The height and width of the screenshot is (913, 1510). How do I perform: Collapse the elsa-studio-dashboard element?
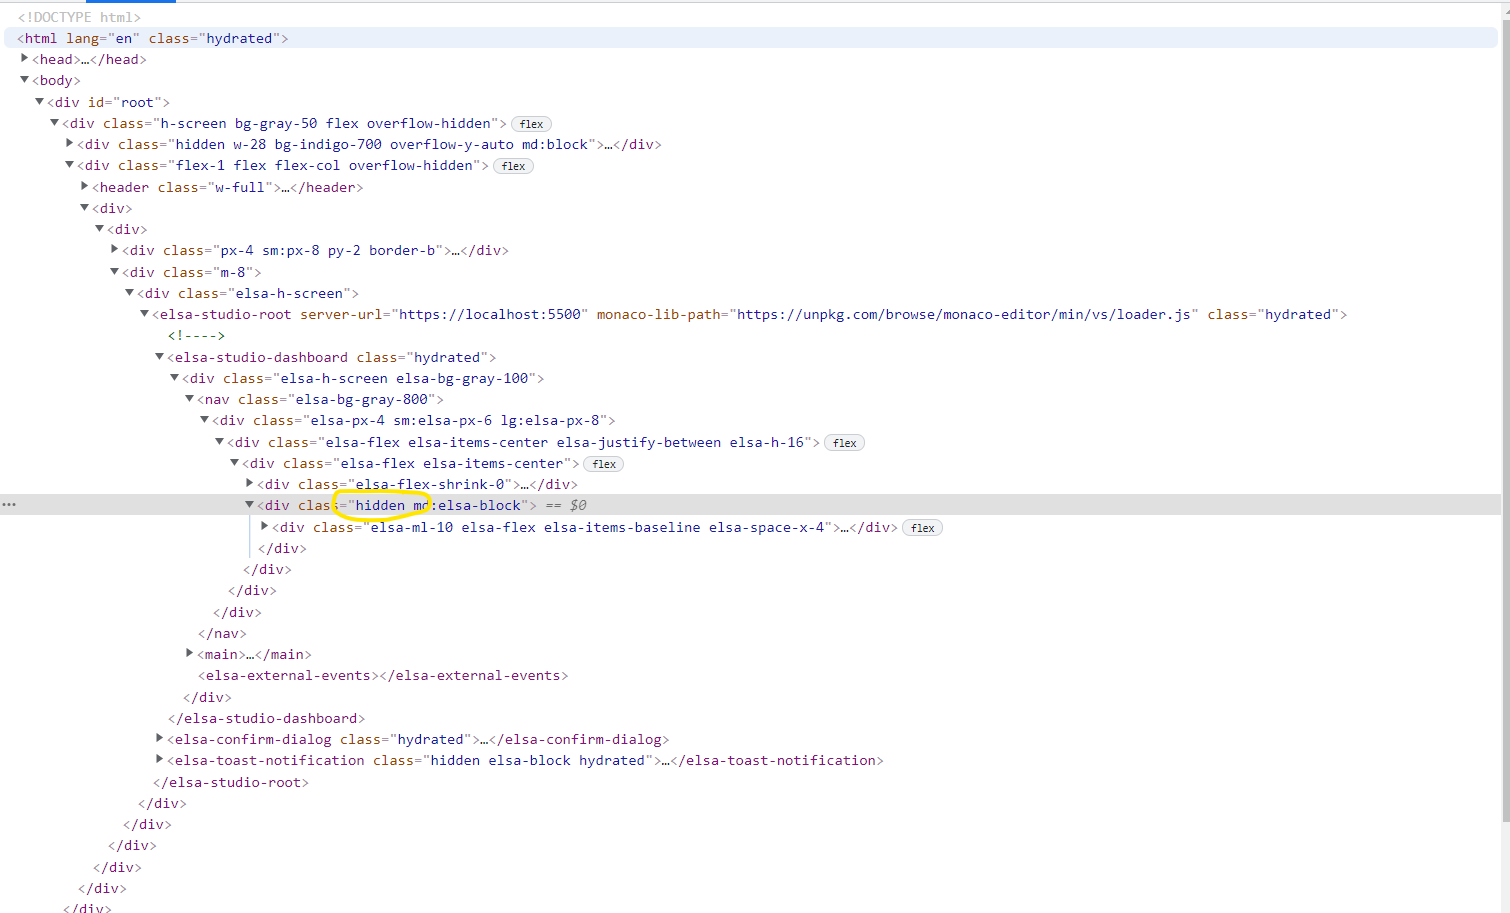pyautogui.click(x=160, y=357)
